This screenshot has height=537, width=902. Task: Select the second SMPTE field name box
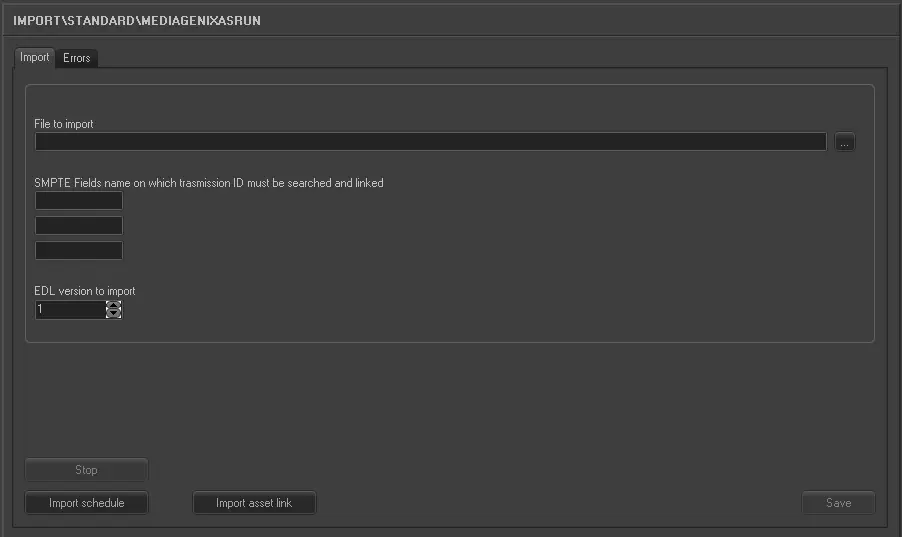[x=79, y=226]
